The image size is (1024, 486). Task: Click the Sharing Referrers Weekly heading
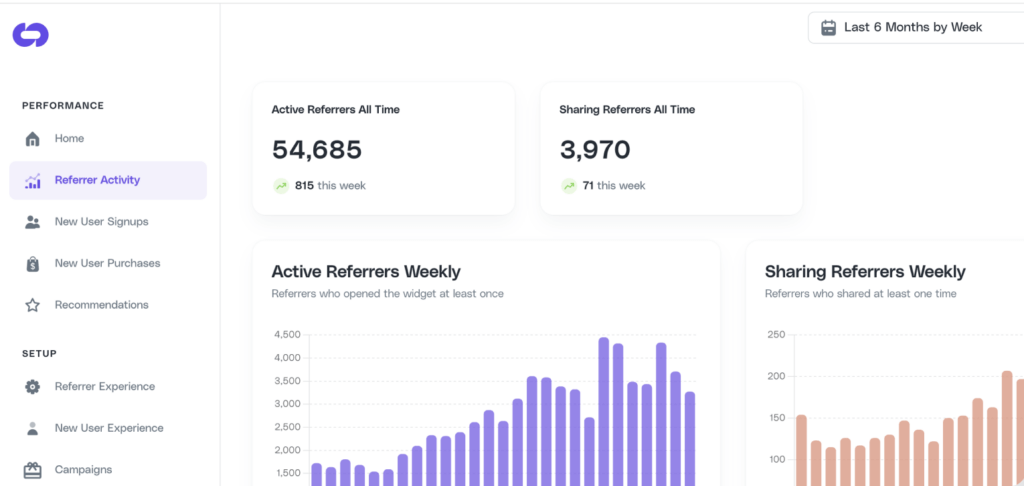[865, 272]
